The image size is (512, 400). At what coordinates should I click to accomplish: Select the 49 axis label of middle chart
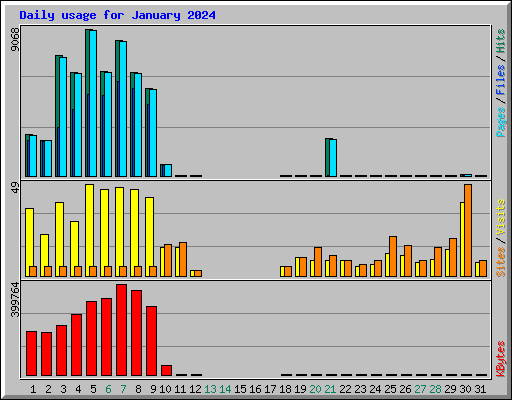pos(15,187)
